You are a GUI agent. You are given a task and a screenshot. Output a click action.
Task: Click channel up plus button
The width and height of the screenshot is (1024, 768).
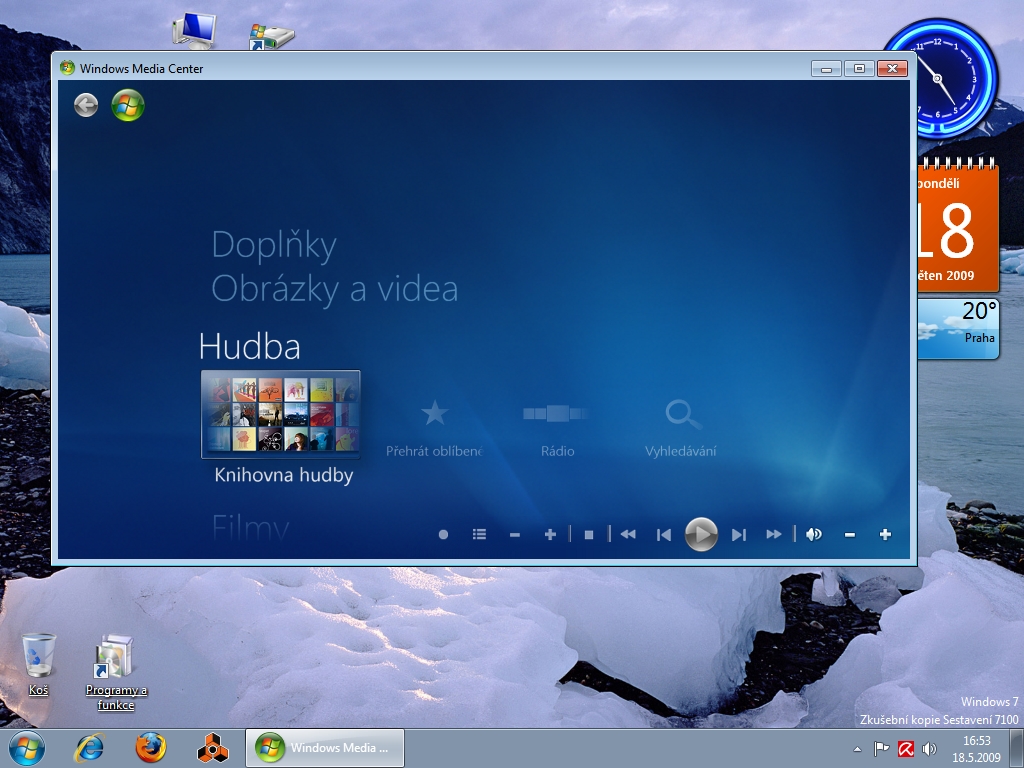(x=550, y=534)
